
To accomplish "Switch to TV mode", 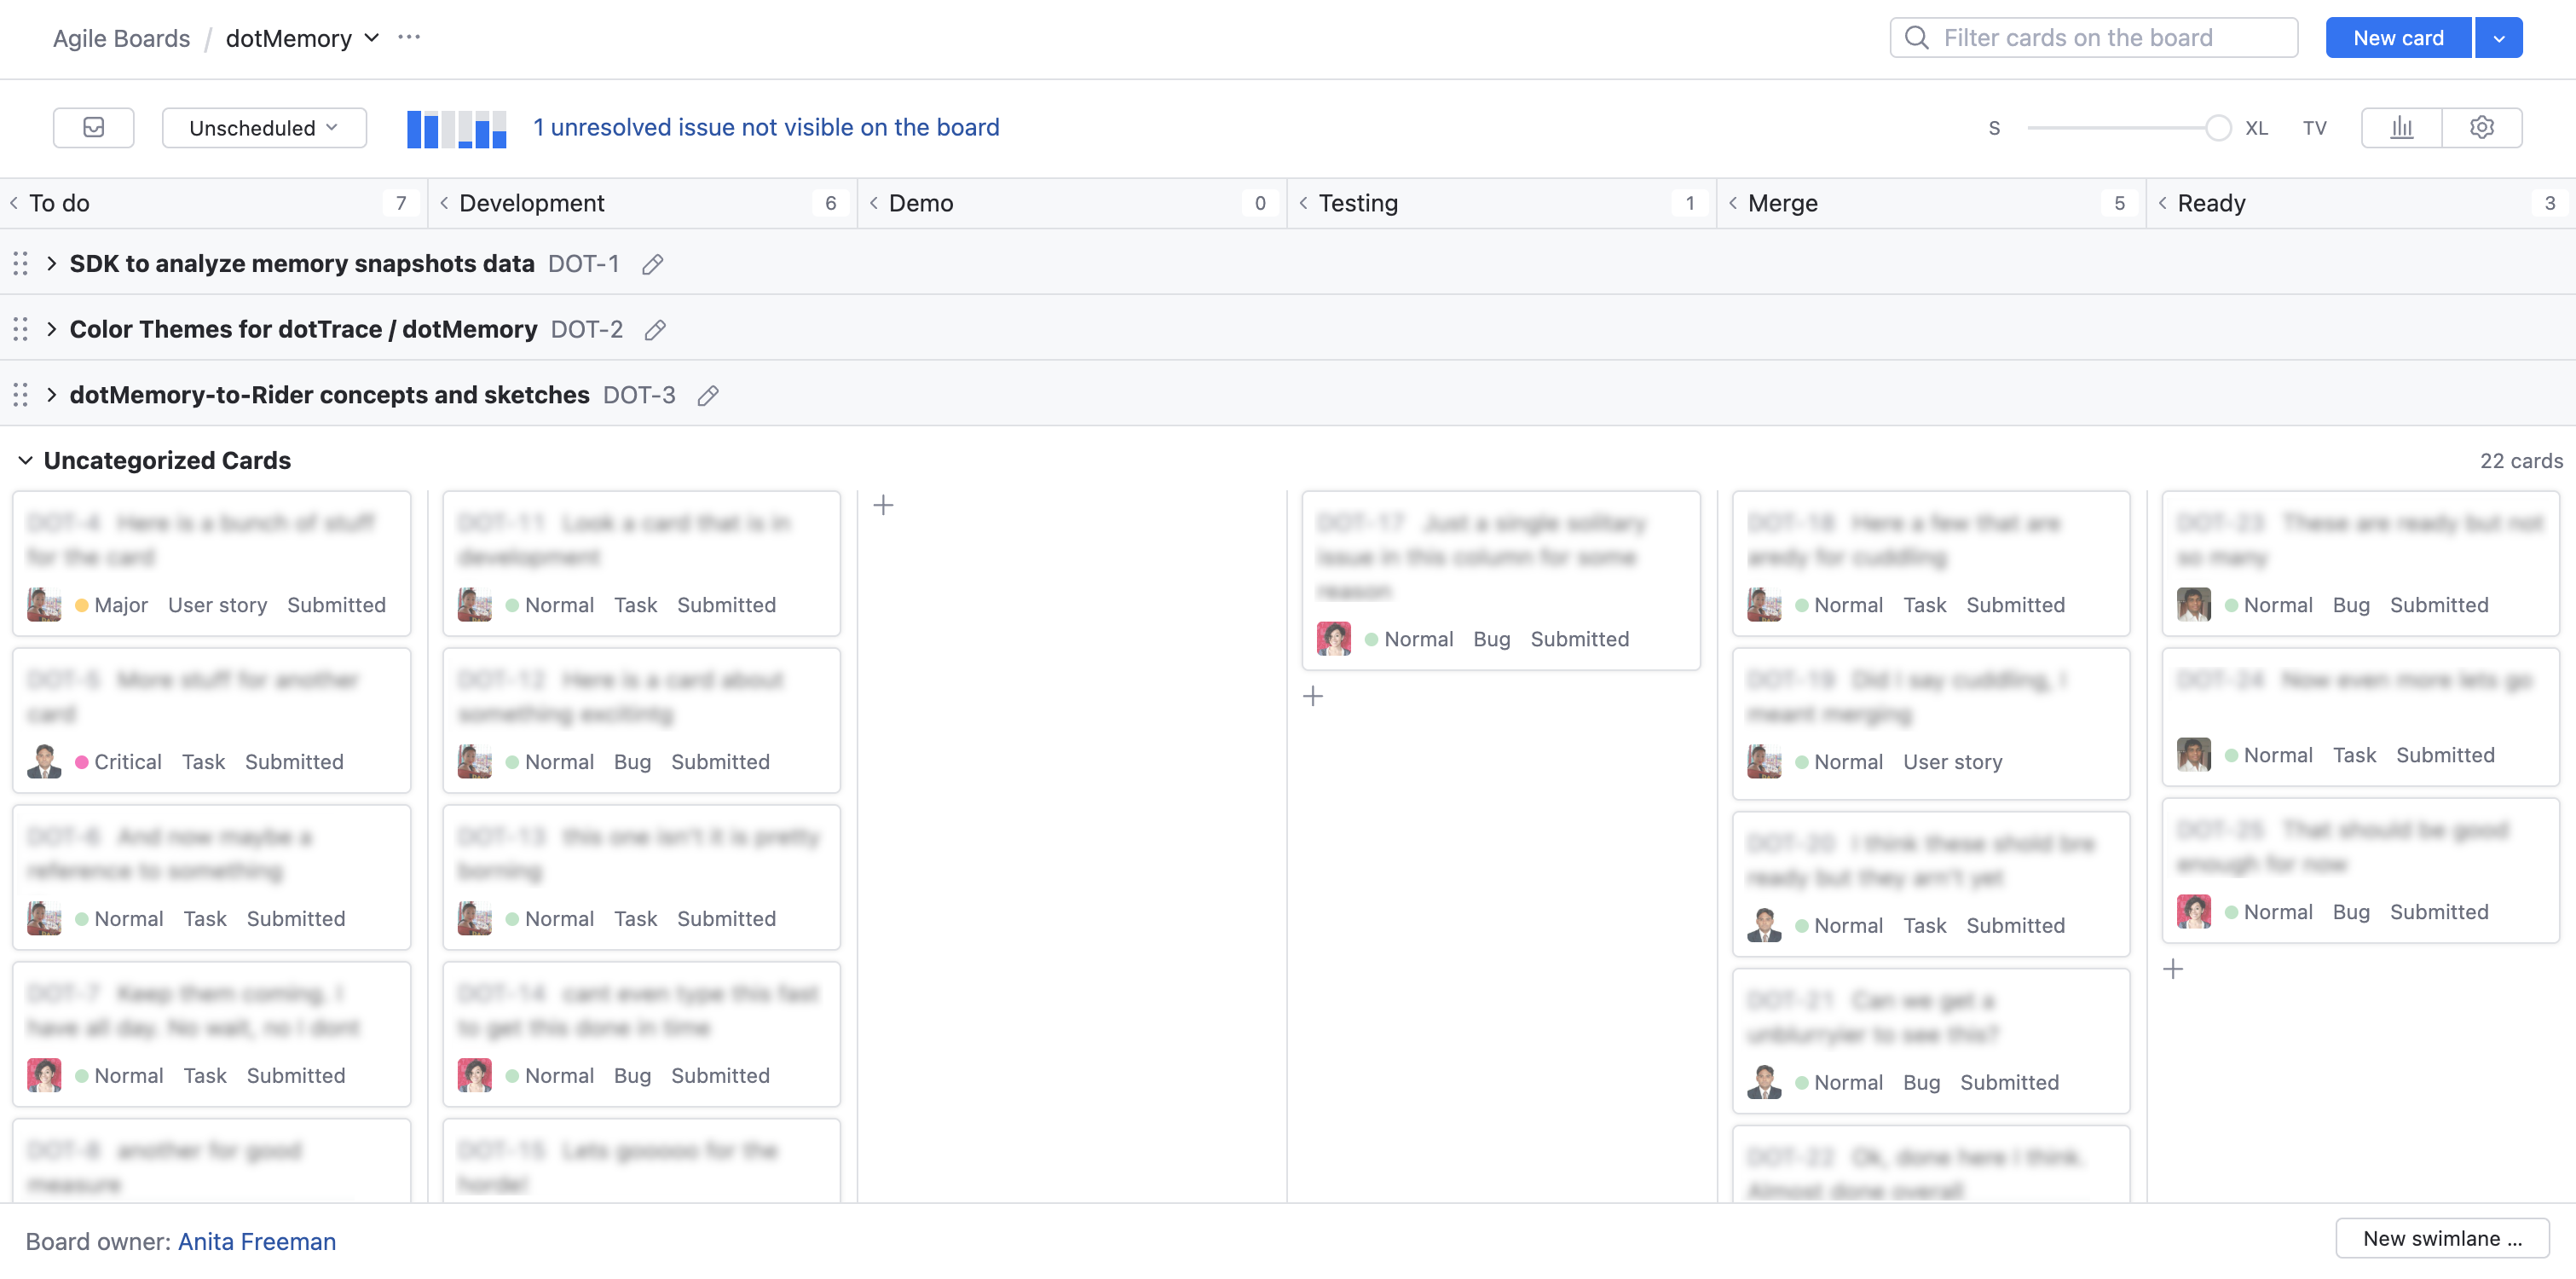I will pos(2314,128).
